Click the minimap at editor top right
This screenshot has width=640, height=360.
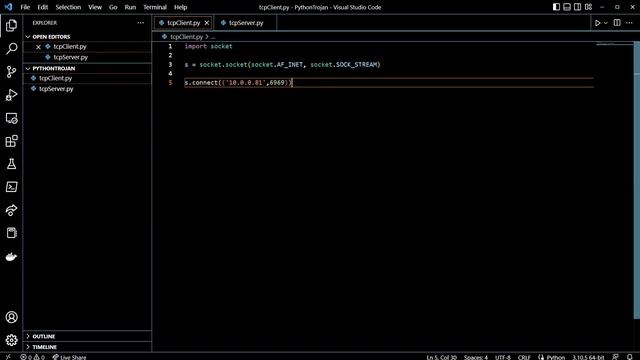[614, 44]
